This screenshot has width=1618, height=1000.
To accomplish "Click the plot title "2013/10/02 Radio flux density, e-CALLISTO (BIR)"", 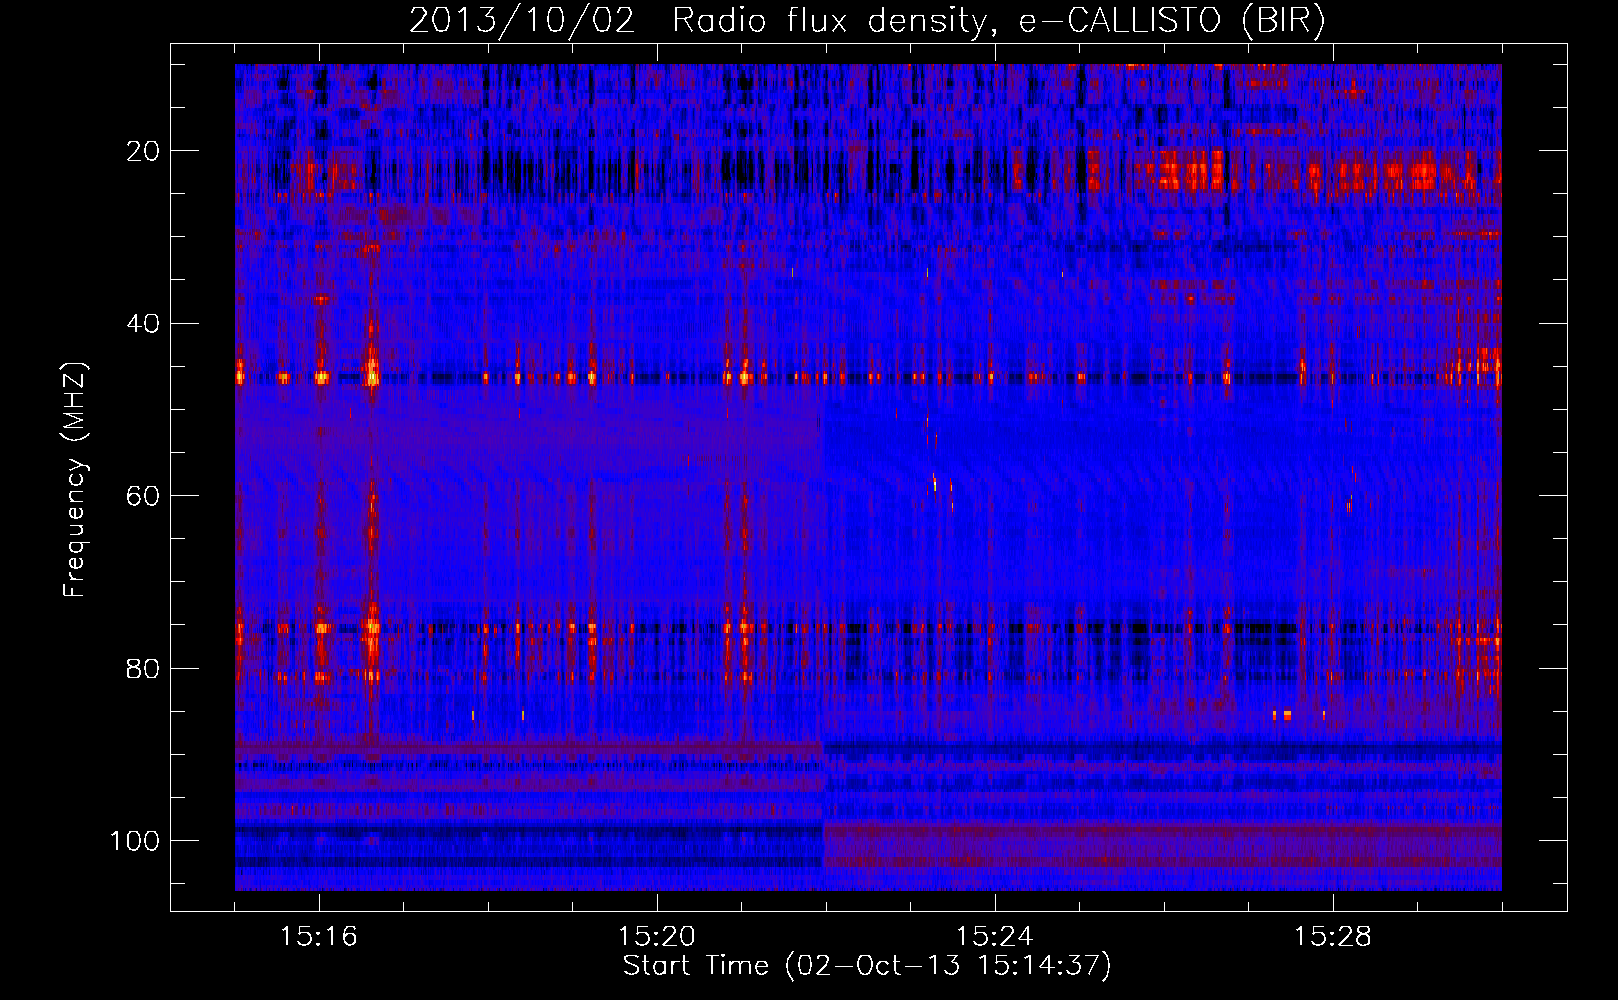I will [867, 20].
